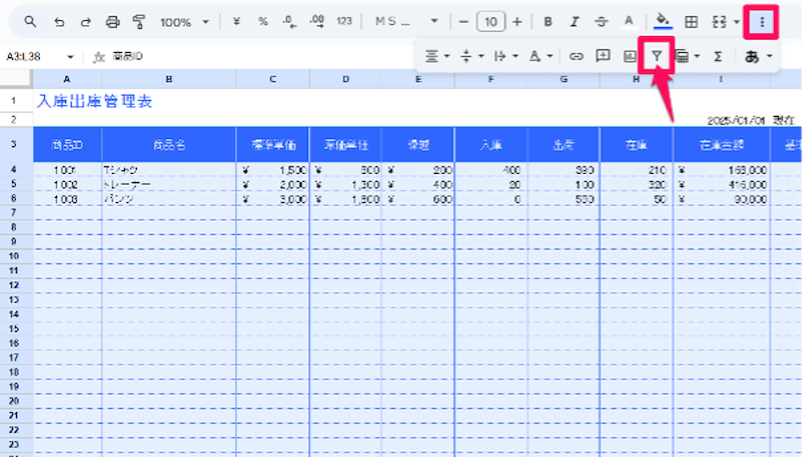Select column C header
Image resolution: width=804 pixels, height=457 pixels.
point(272,79)
